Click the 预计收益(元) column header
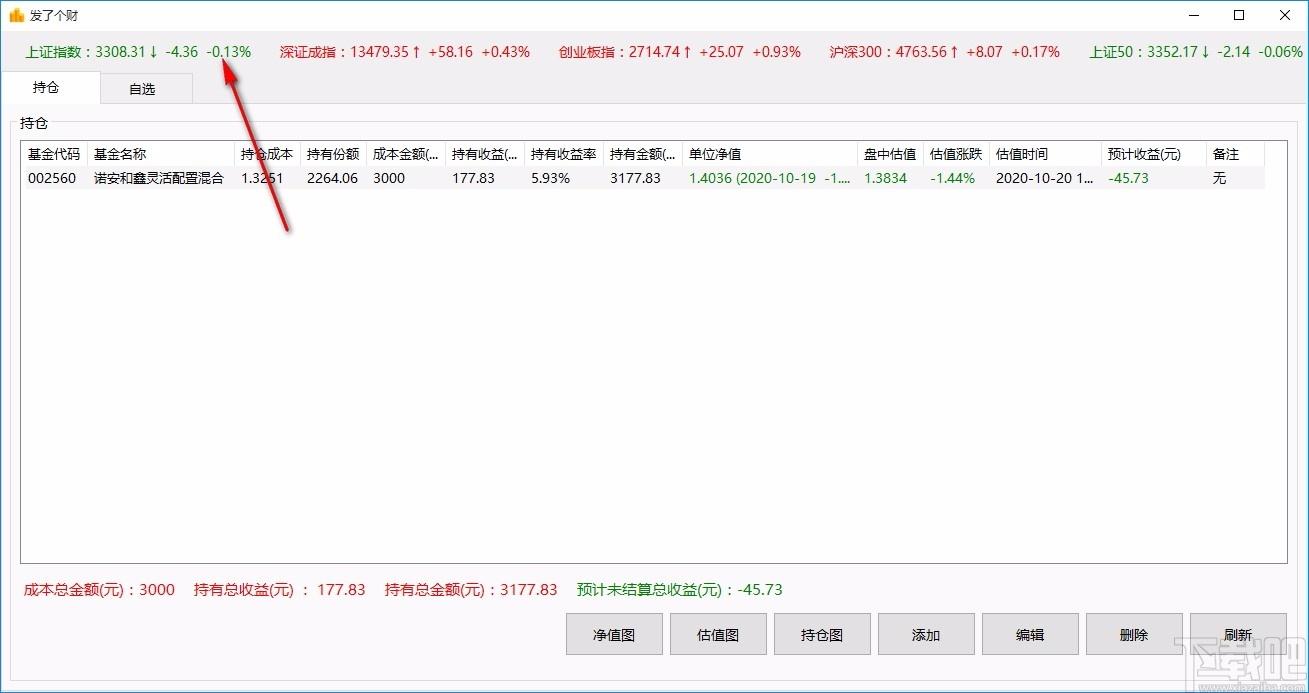 pos(1140,153)
